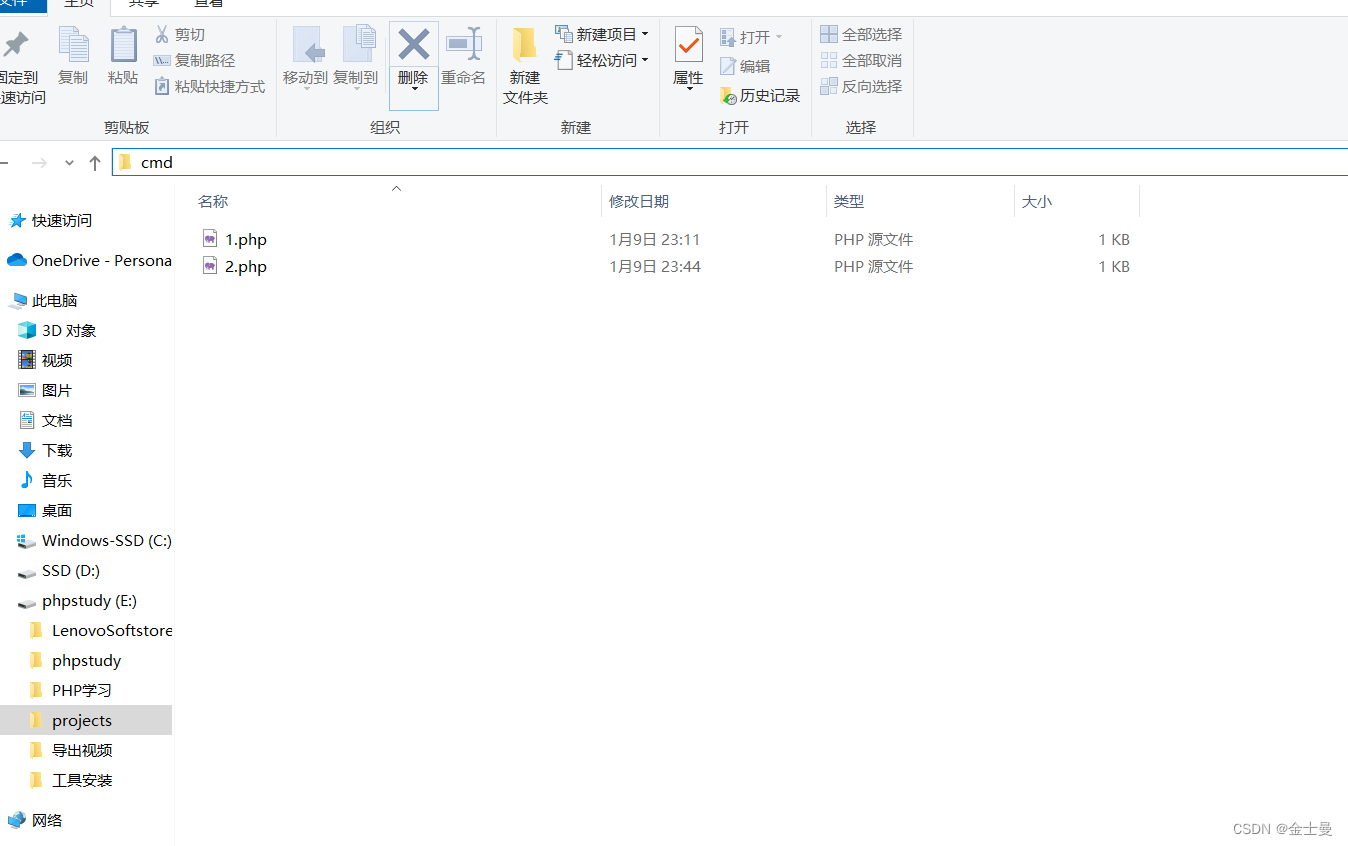
Task: Open the LenovoSoftstore folder
Action: coord(111,631)
